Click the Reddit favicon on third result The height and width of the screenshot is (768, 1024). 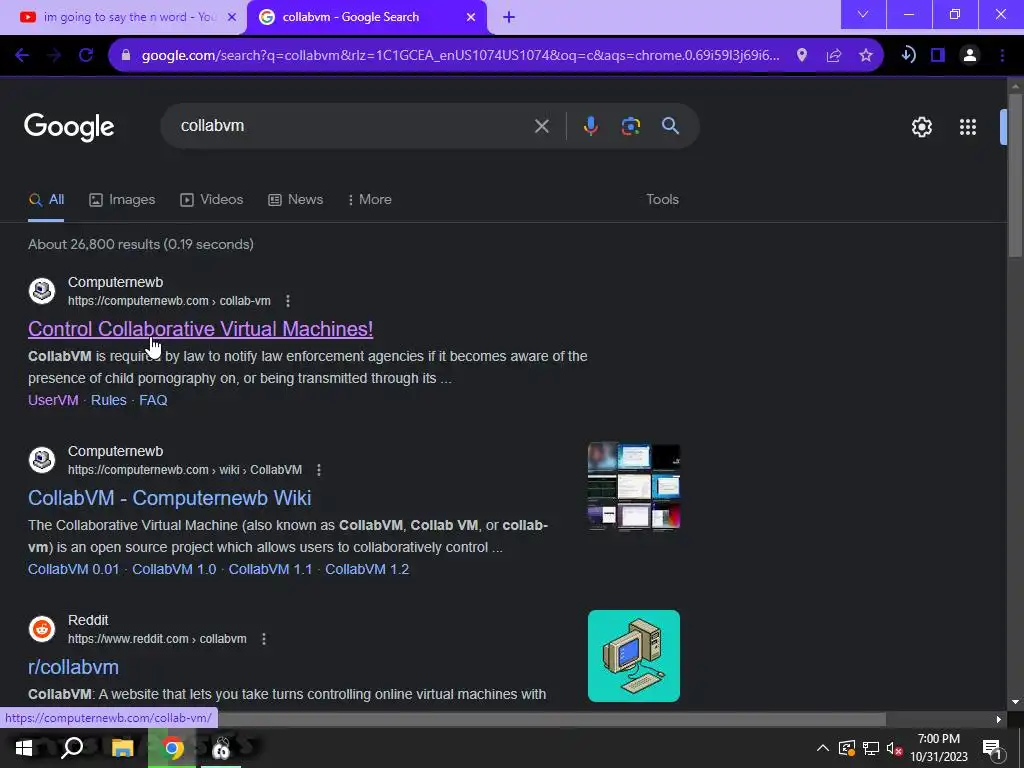(x=42, y=629)
